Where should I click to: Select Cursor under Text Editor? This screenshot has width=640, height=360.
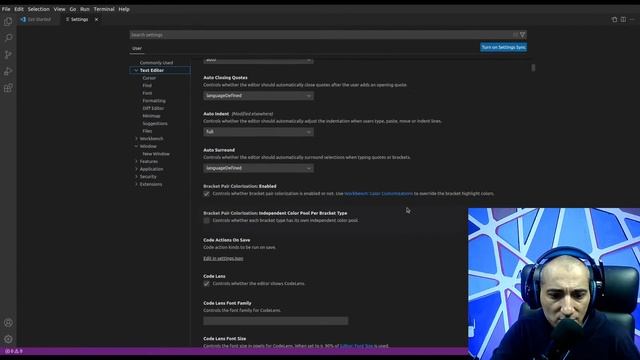pos(149,78)
